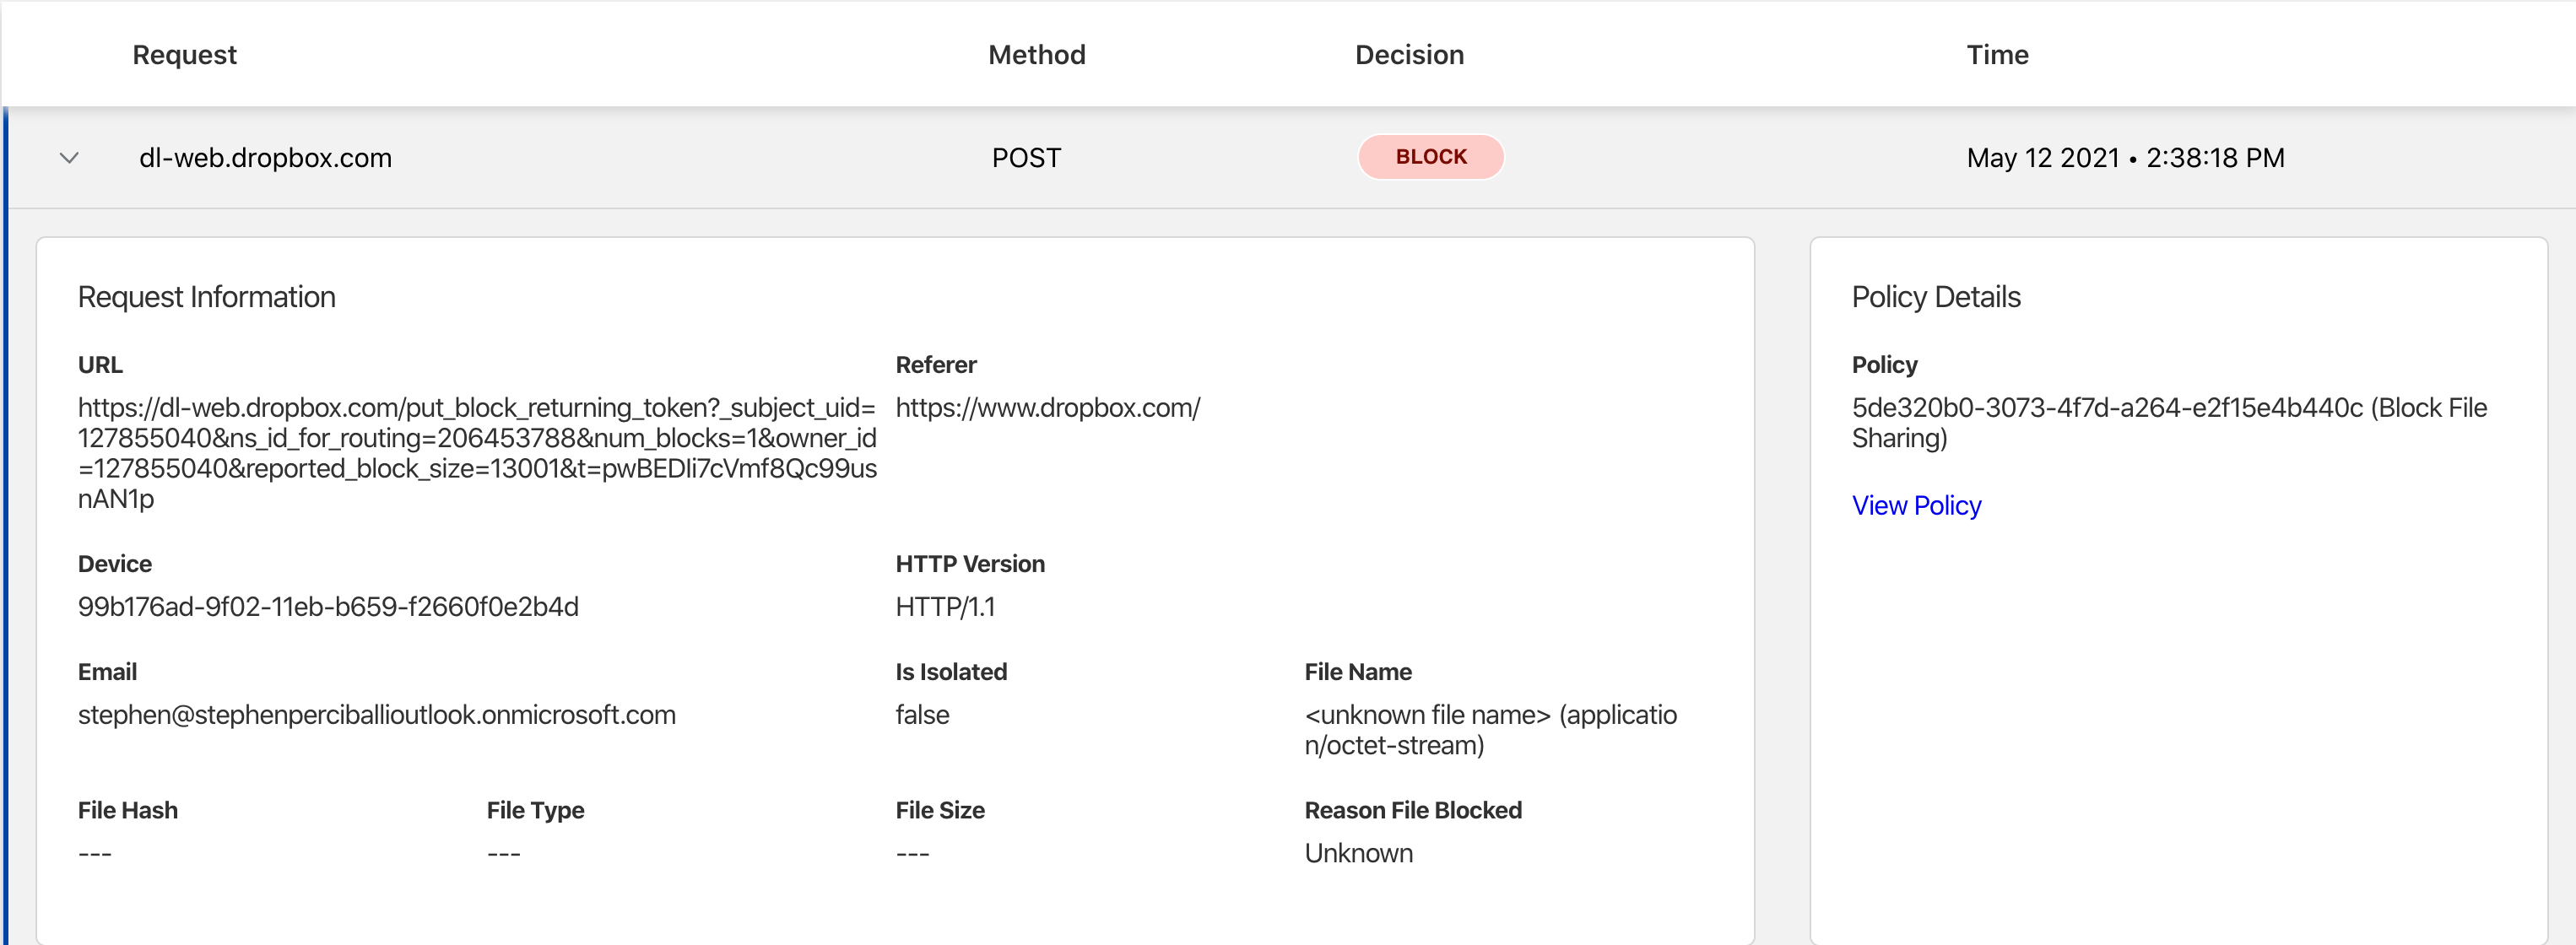The image size is (2576, 945).
Task: Open the View Policy link
Action: (x=1915, y=505)
